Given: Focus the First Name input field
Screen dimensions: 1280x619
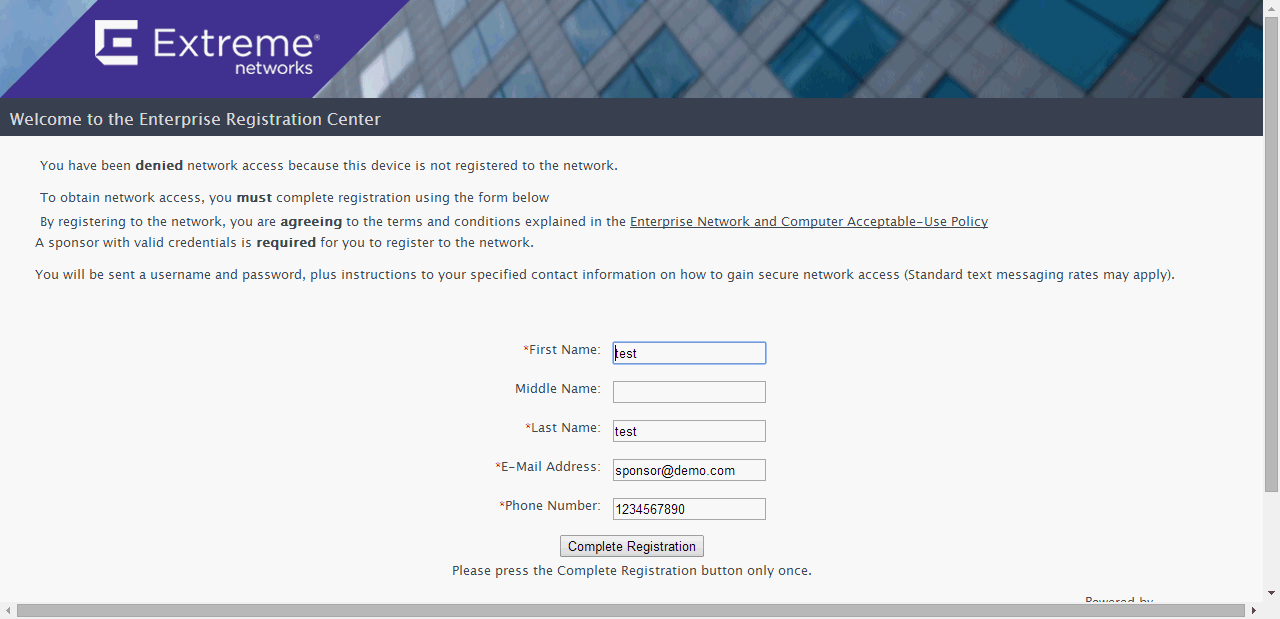Looking at the screenshot, I should tap(689, 353).
